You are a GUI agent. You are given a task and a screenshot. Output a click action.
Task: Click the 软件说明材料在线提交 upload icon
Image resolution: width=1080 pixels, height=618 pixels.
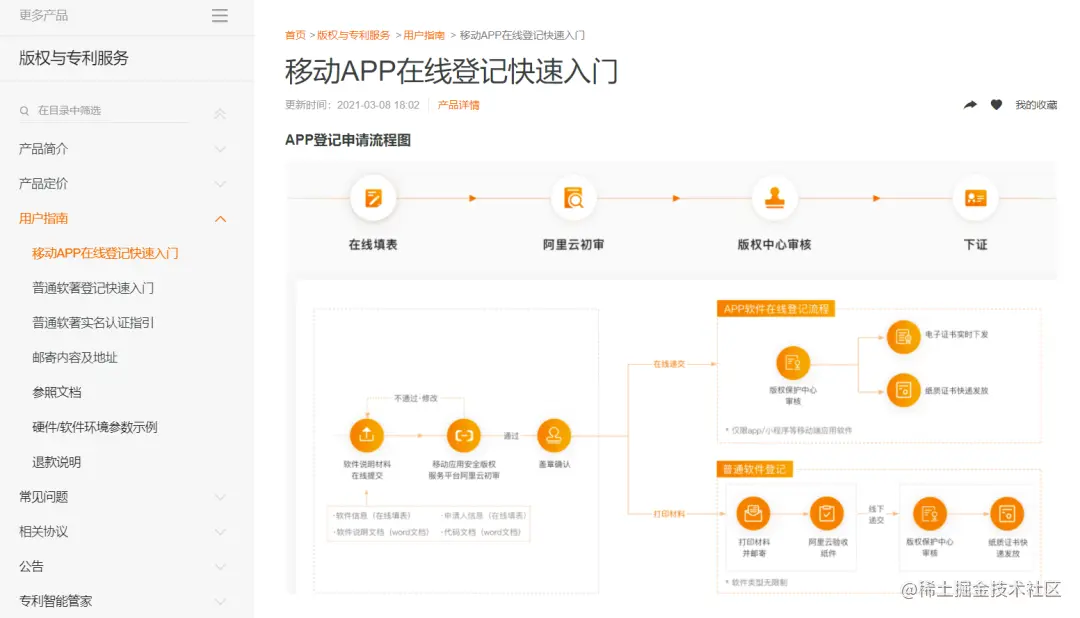(x=366, y=435)
